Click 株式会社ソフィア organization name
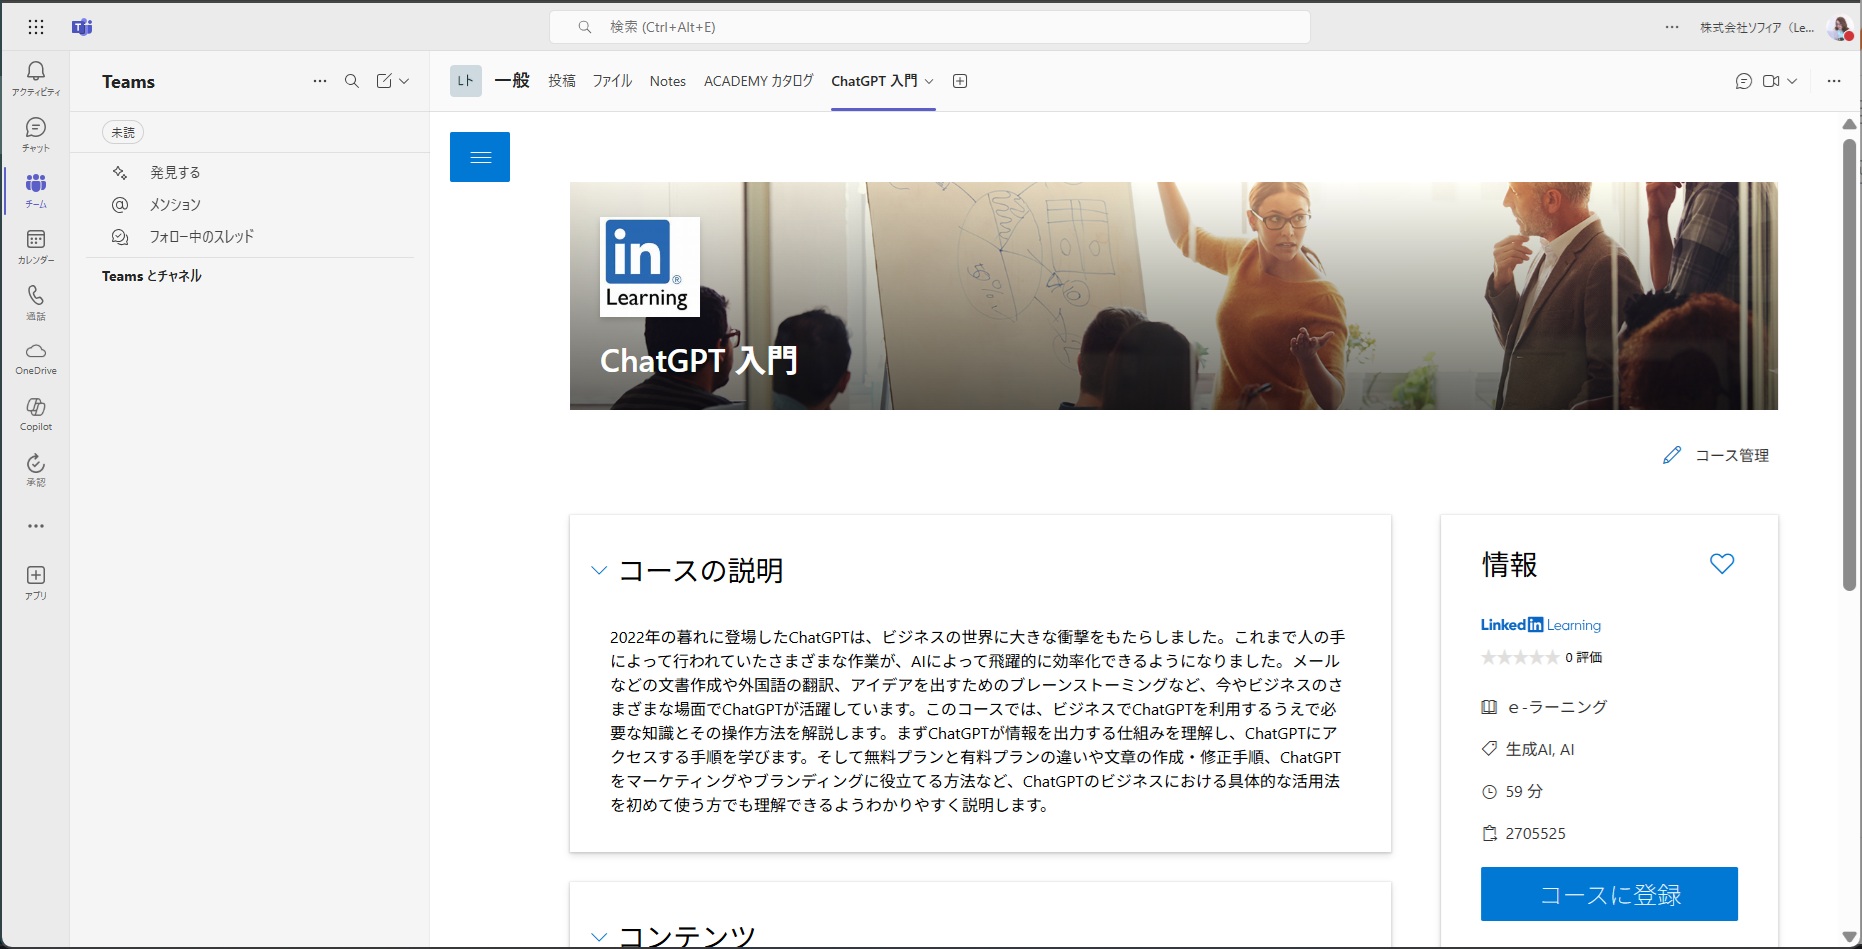 [x=1757, y=27]
